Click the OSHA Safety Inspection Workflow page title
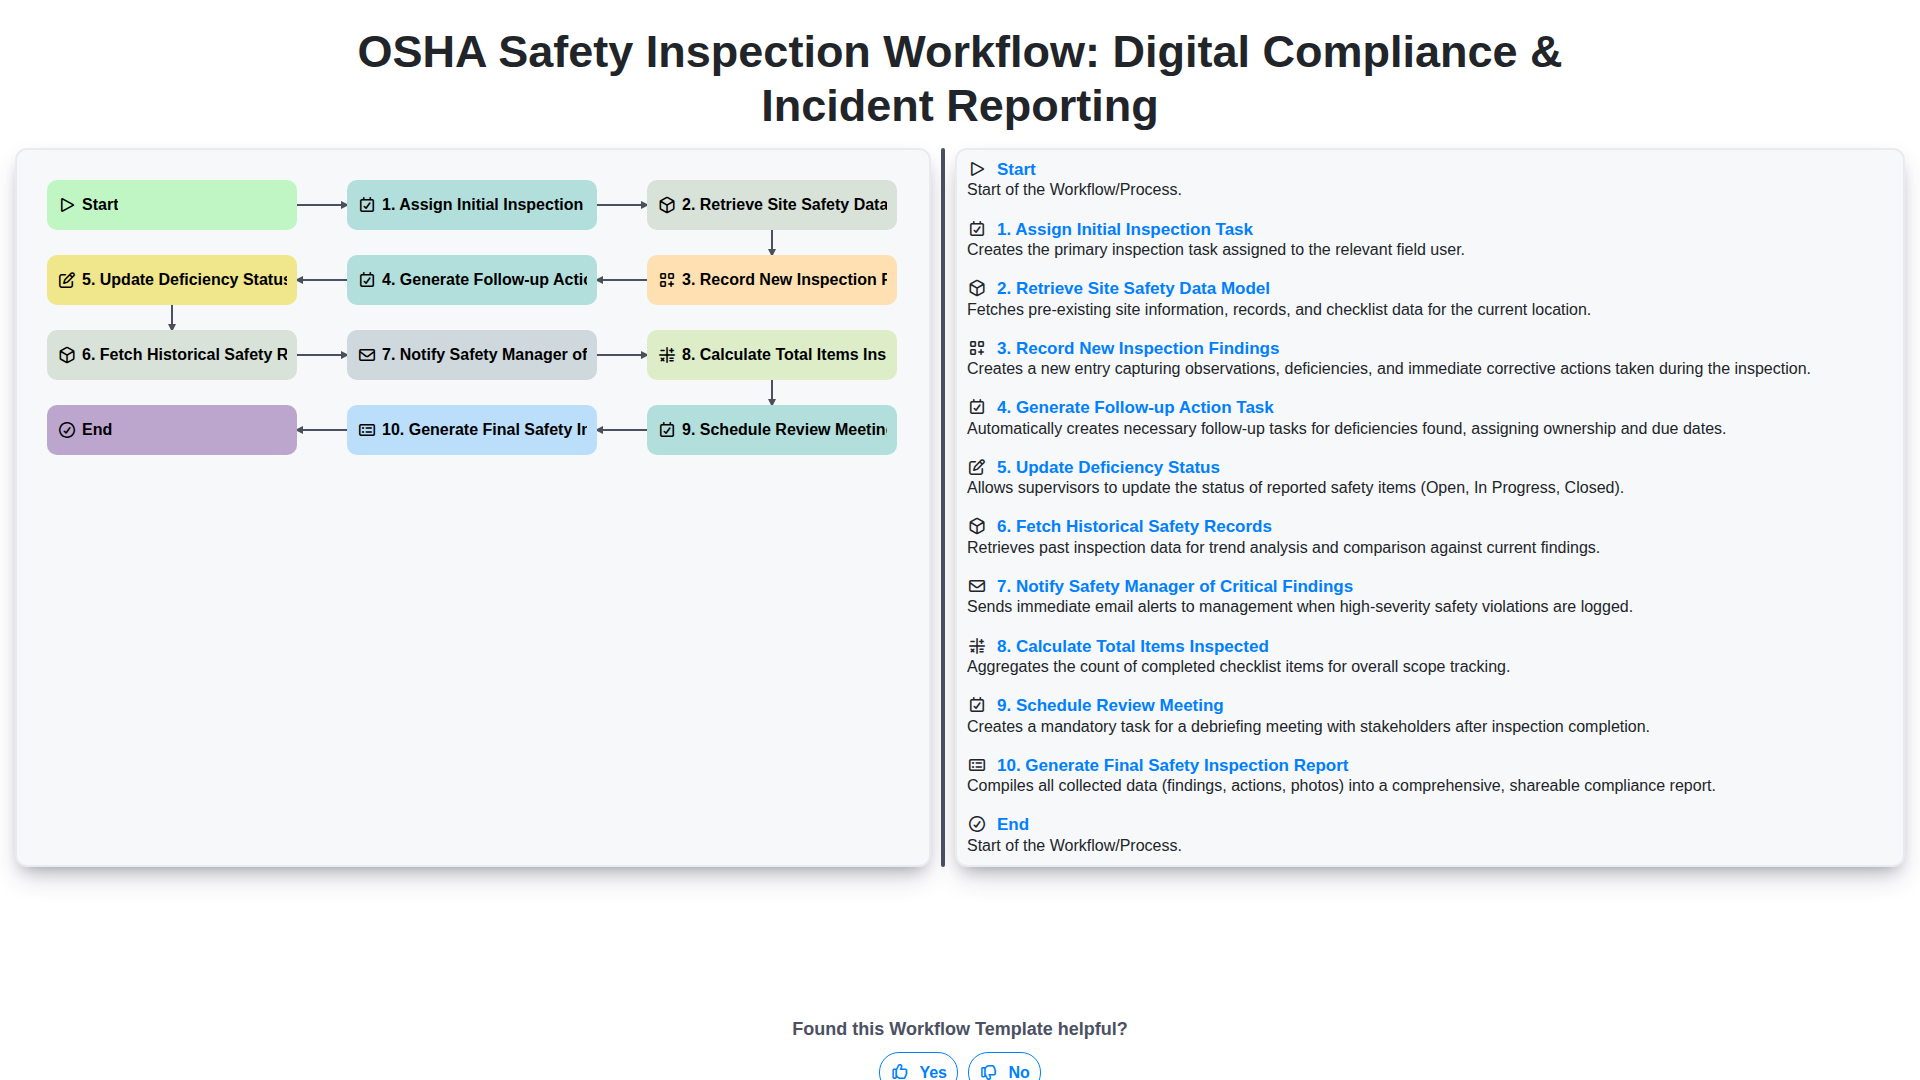 [x=960, y=79]
